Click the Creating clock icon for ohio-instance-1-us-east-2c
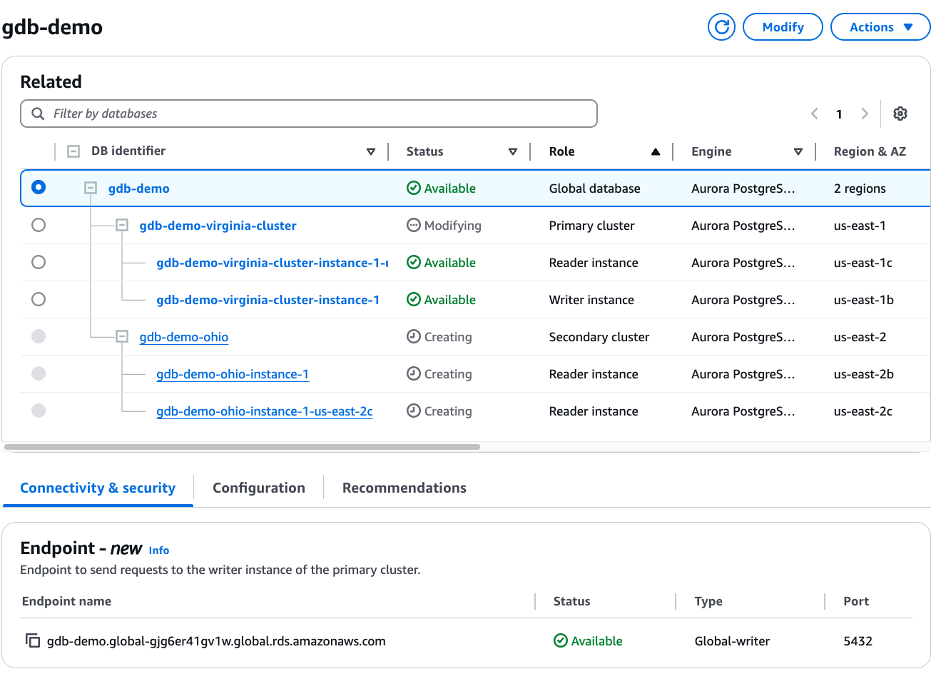 pyautogui.click(x=413, y=411)
